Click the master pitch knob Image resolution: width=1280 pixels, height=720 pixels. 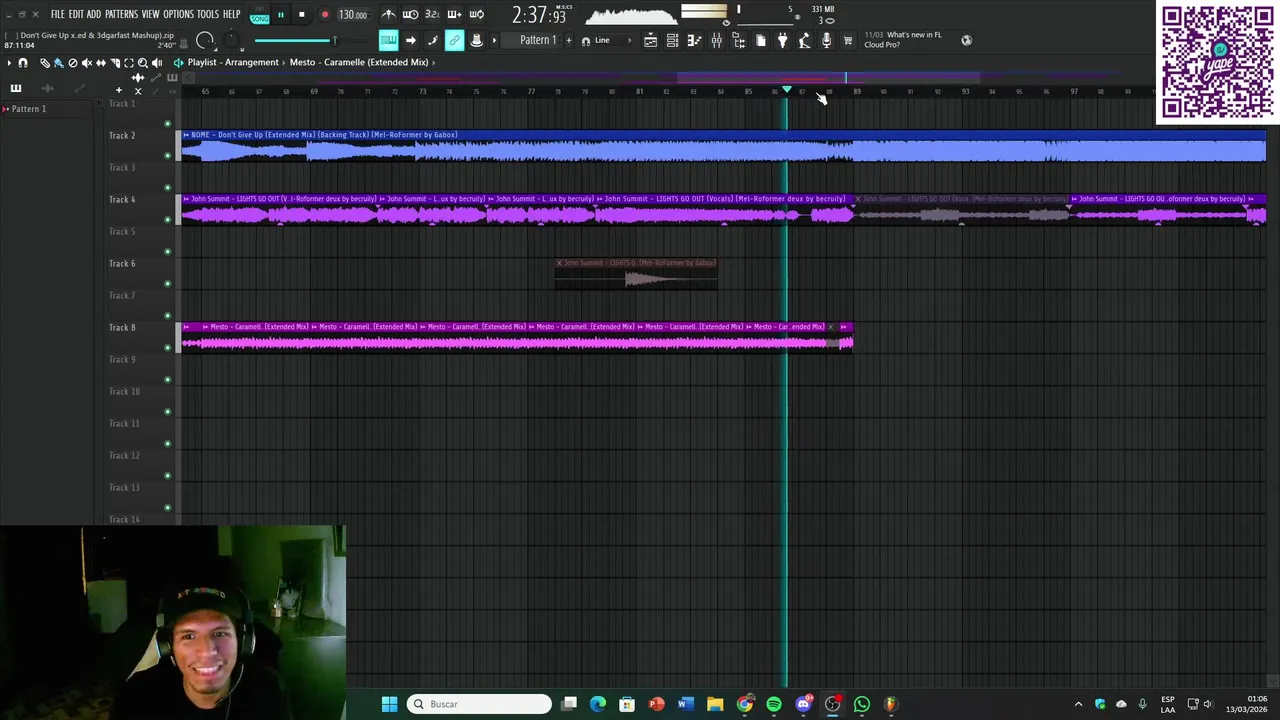point(230,39)
